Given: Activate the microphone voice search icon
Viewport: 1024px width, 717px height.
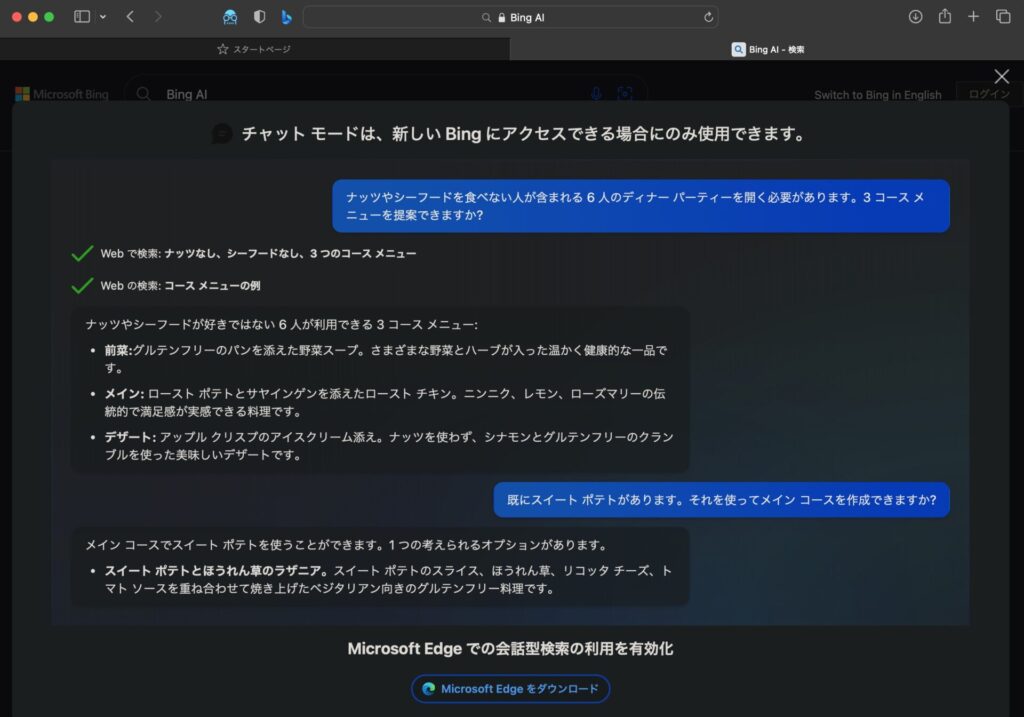Looking at the screenshot, I should pos(596,94).
